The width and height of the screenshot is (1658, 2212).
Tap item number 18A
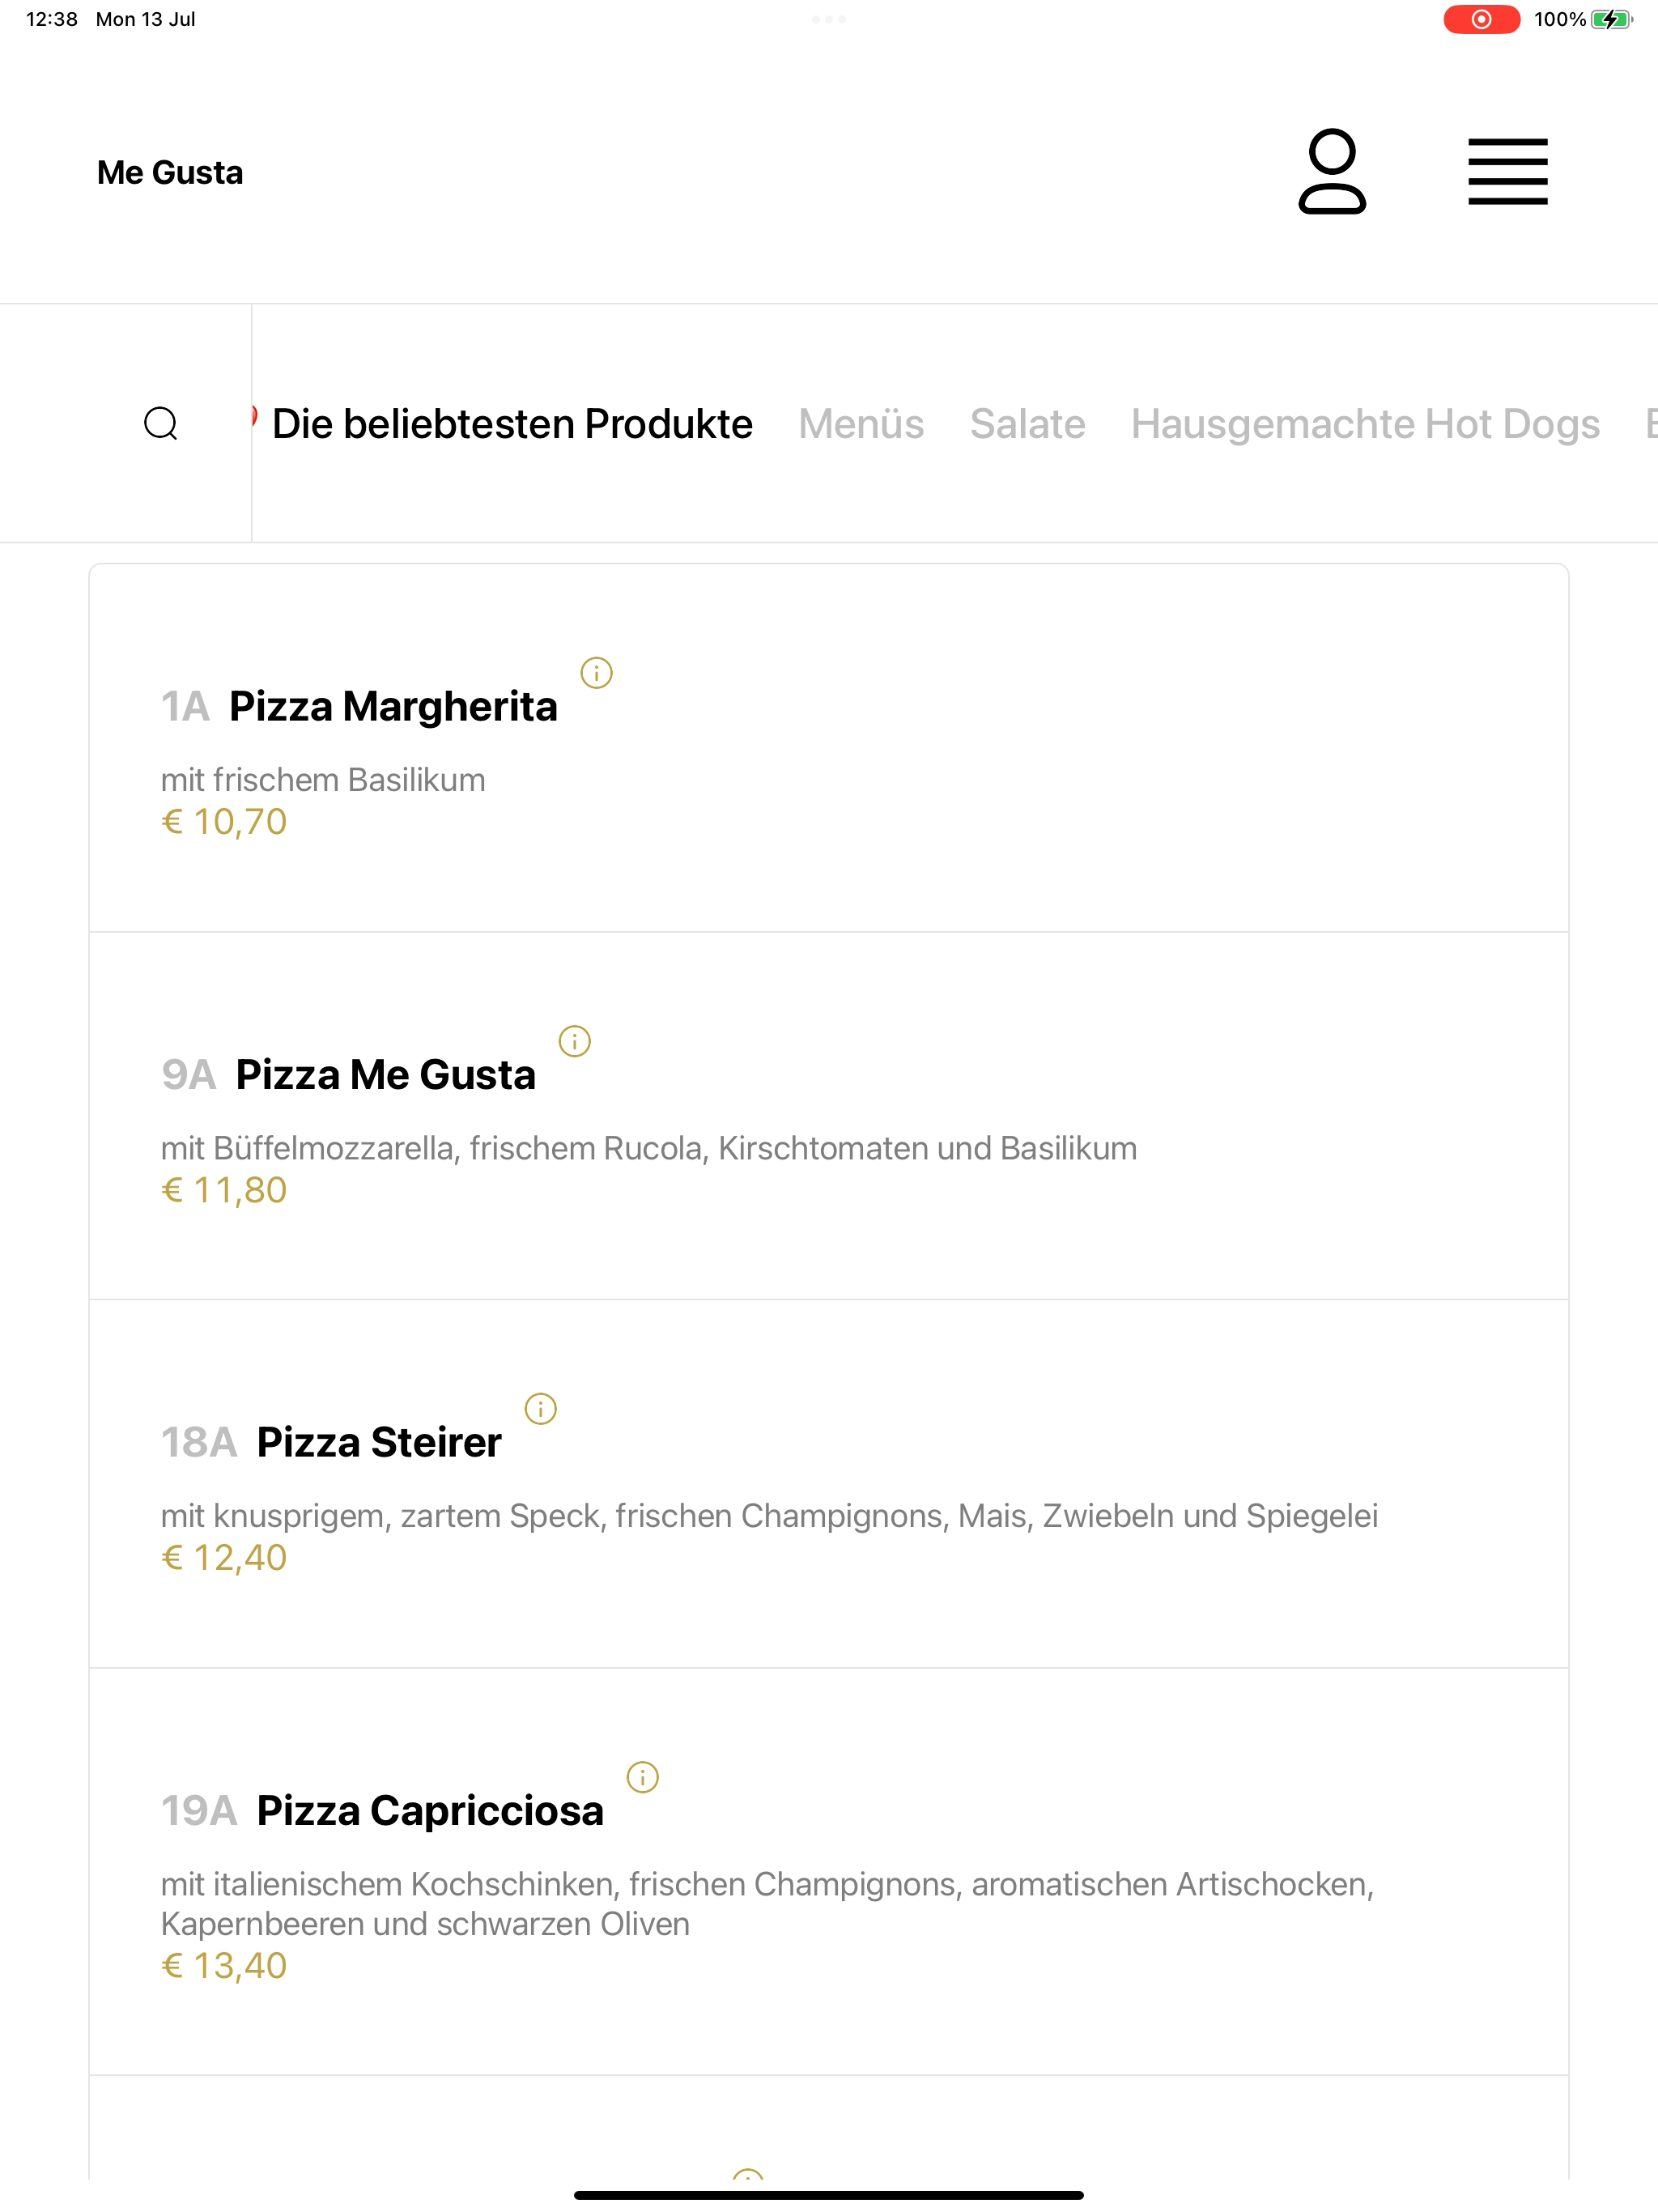[x=199, y=1442]
